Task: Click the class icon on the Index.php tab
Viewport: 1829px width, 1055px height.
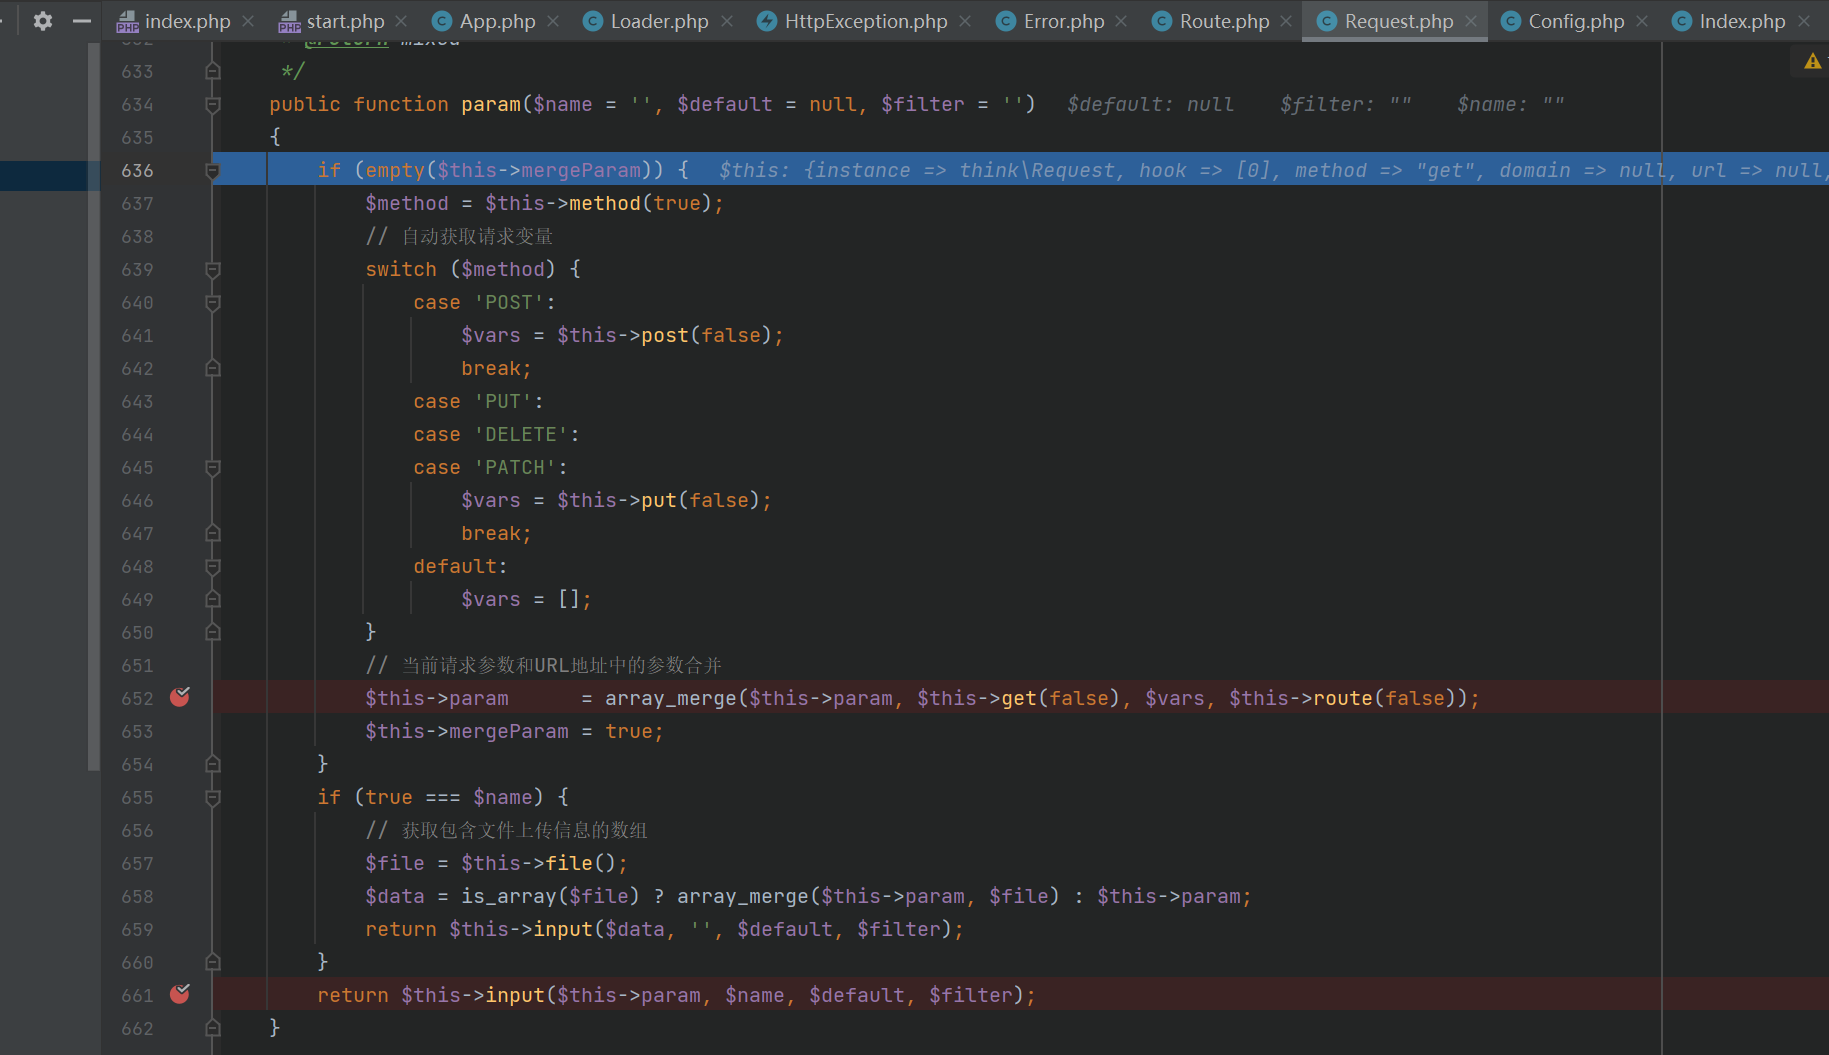Action: tap(1682, 21)
